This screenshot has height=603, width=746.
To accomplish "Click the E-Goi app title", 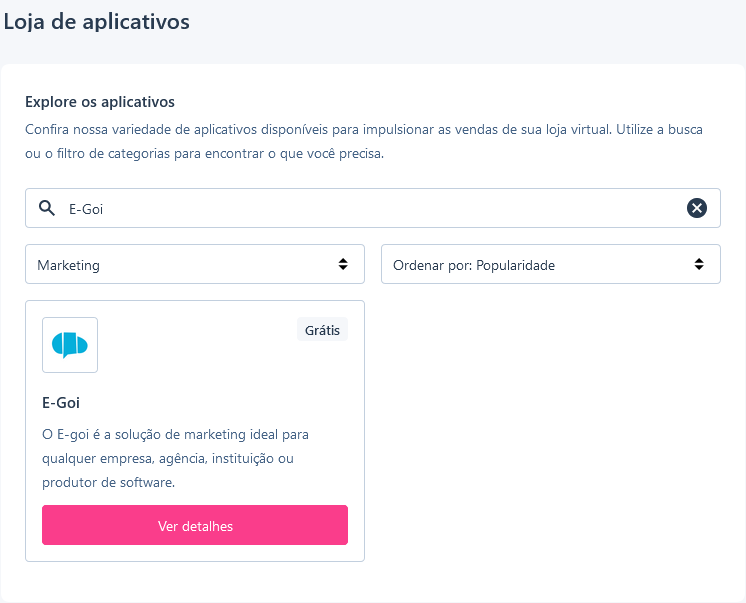I will click(61, 403).
